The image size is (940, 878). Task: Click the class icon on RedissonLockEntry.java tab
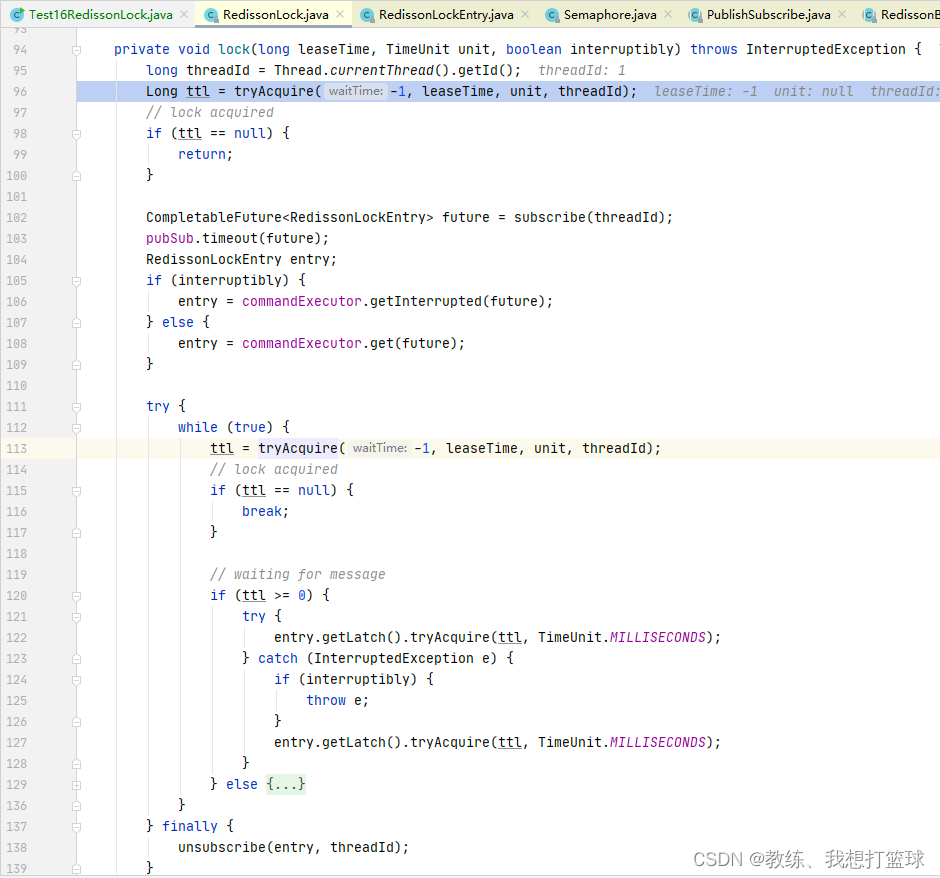366,14
